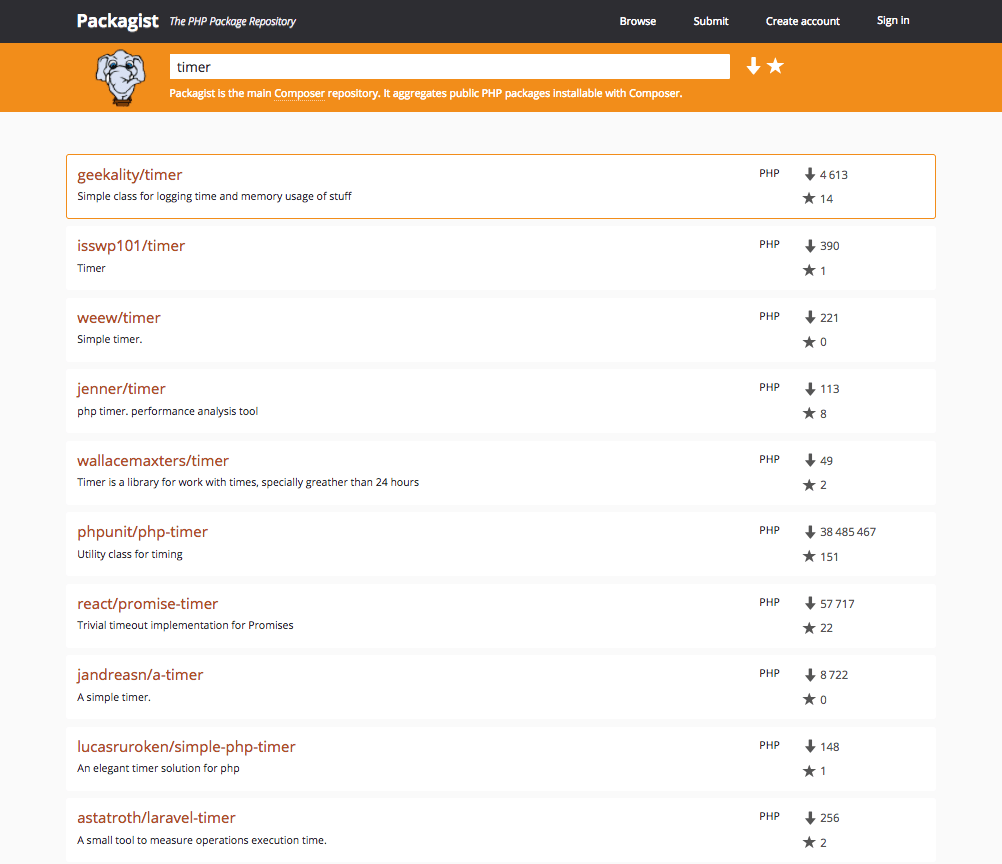The width and height of the screenshot is (1002, 864).
Task: Click the Sign in link
Action: (x=893, y=21)
